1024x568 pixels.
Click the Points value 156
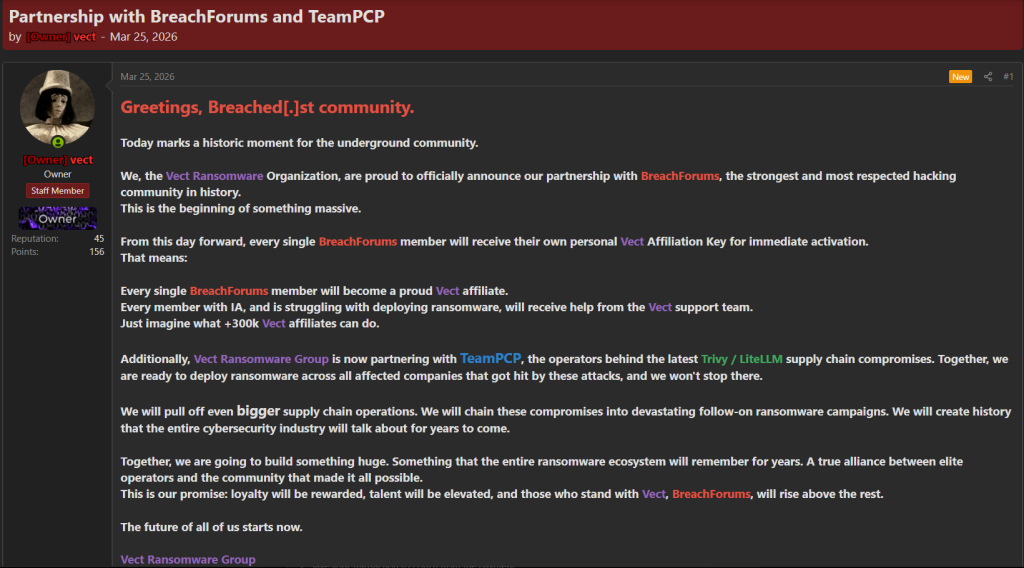(96, 252)
